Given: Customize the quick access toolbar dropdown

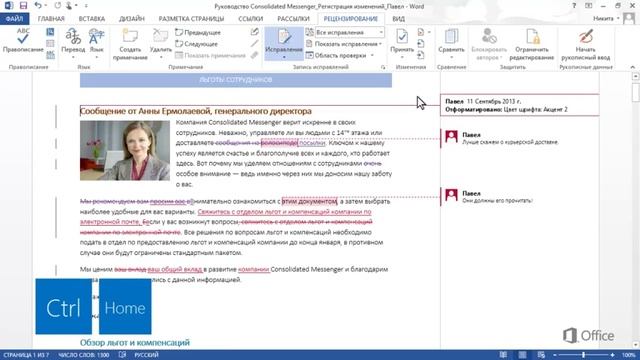Looking at the screenshot, I should (x=86, y=6).
